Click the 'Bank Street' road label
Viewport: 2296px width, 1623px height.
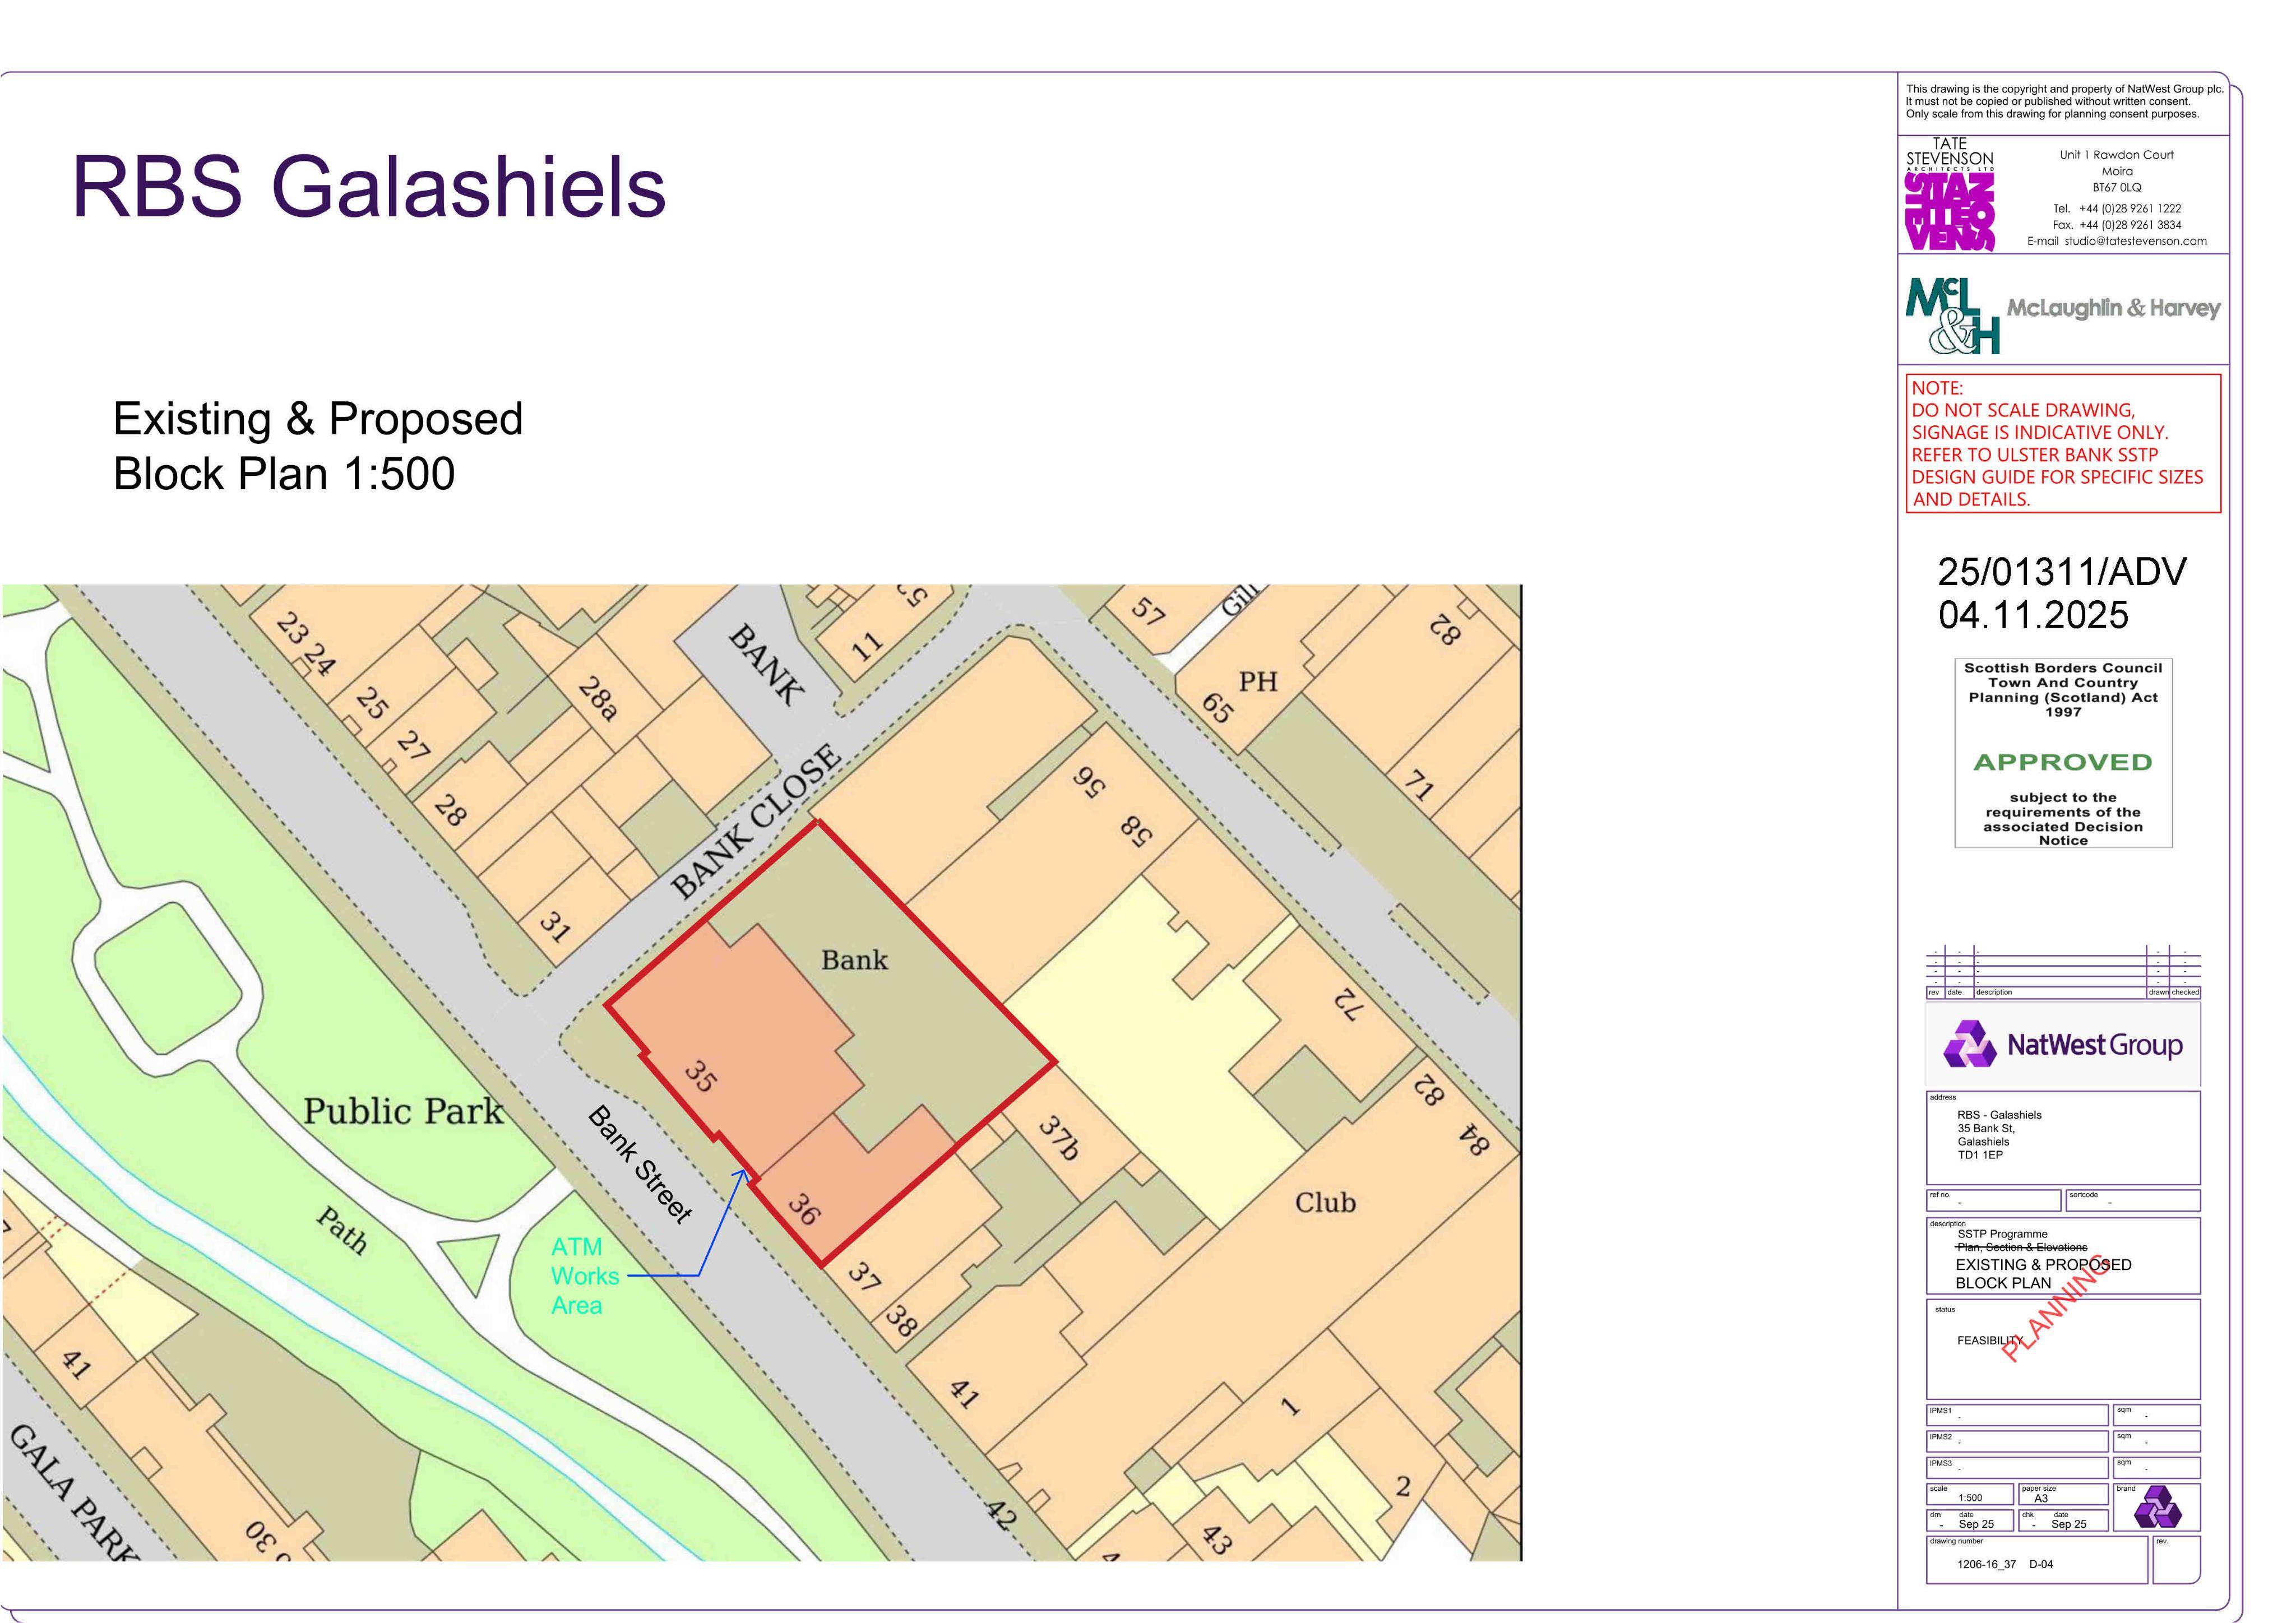[x=640, y=1164]
